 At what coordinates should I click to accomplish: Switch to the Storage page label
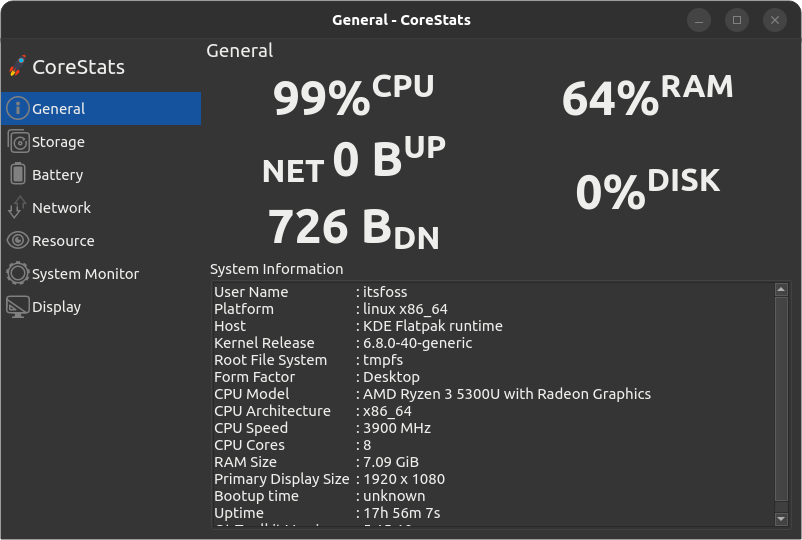click(58, 142)
